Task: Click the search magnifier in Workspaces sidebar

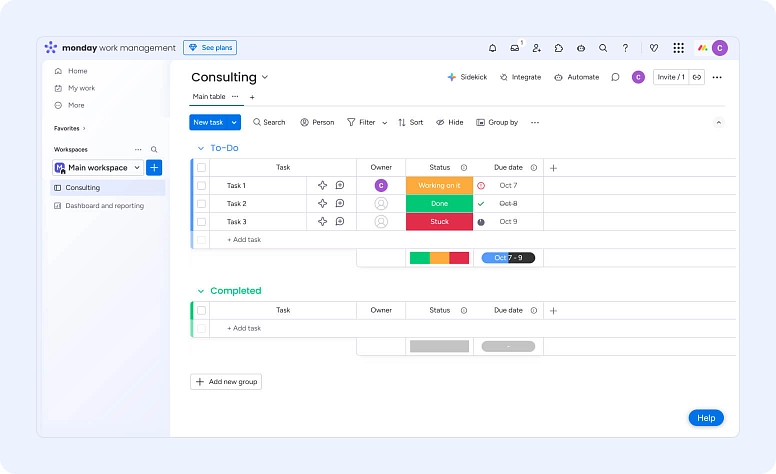Action: [x=154, y=150]
